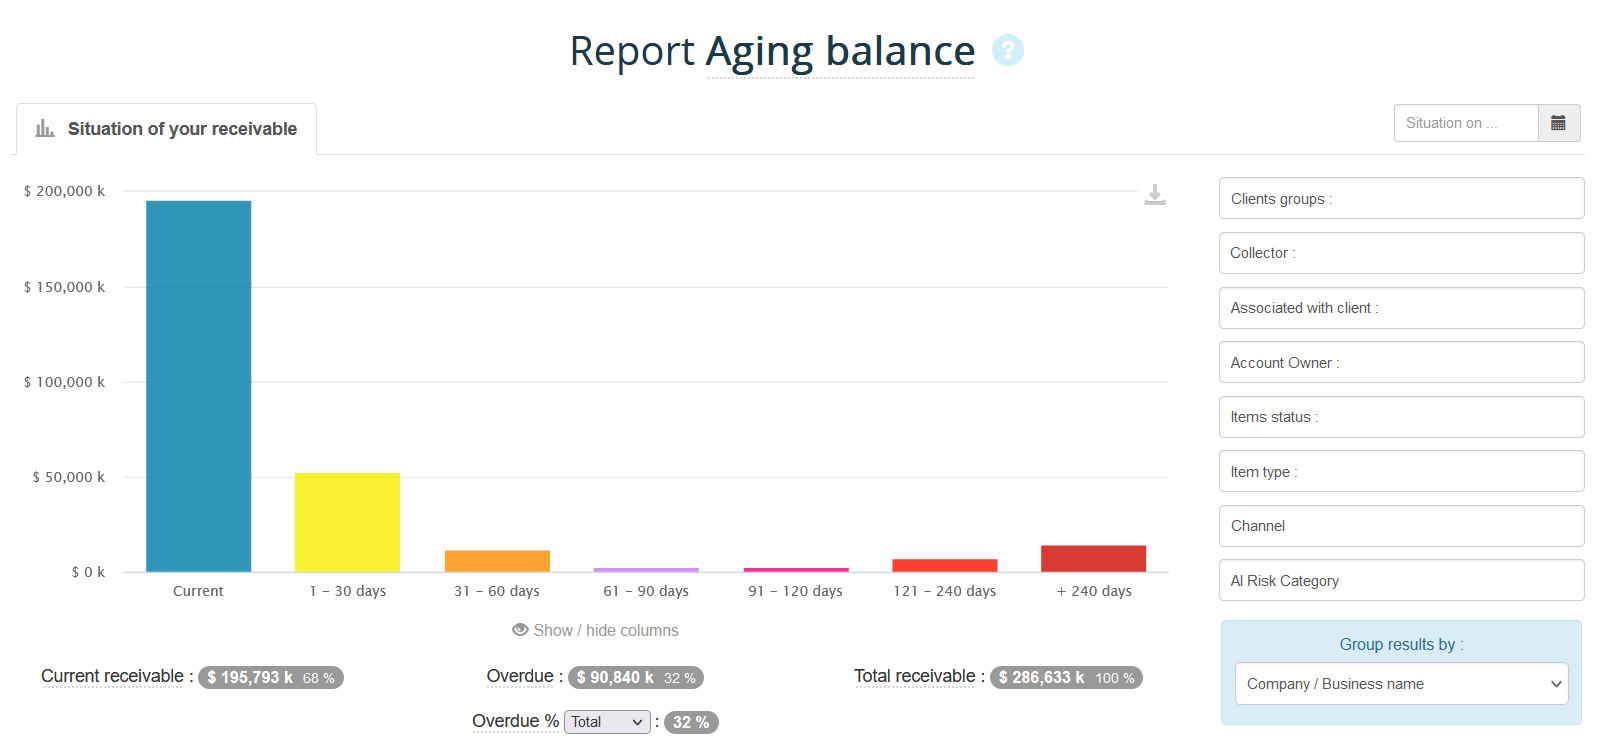
Task: Click the blue Current bar in chart
Action: (198, 386)
